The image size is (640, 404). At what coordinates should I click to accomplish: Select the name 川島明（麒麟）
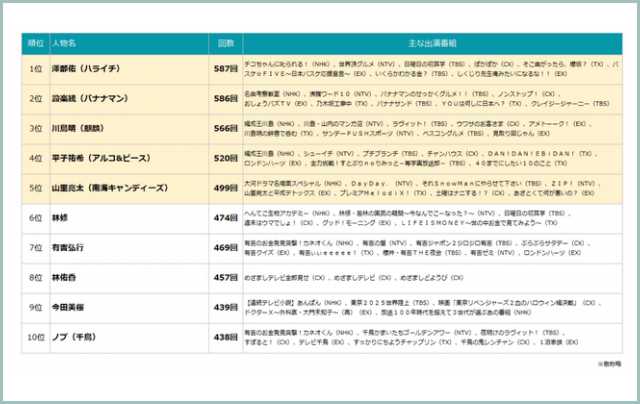tap(78, 129)
